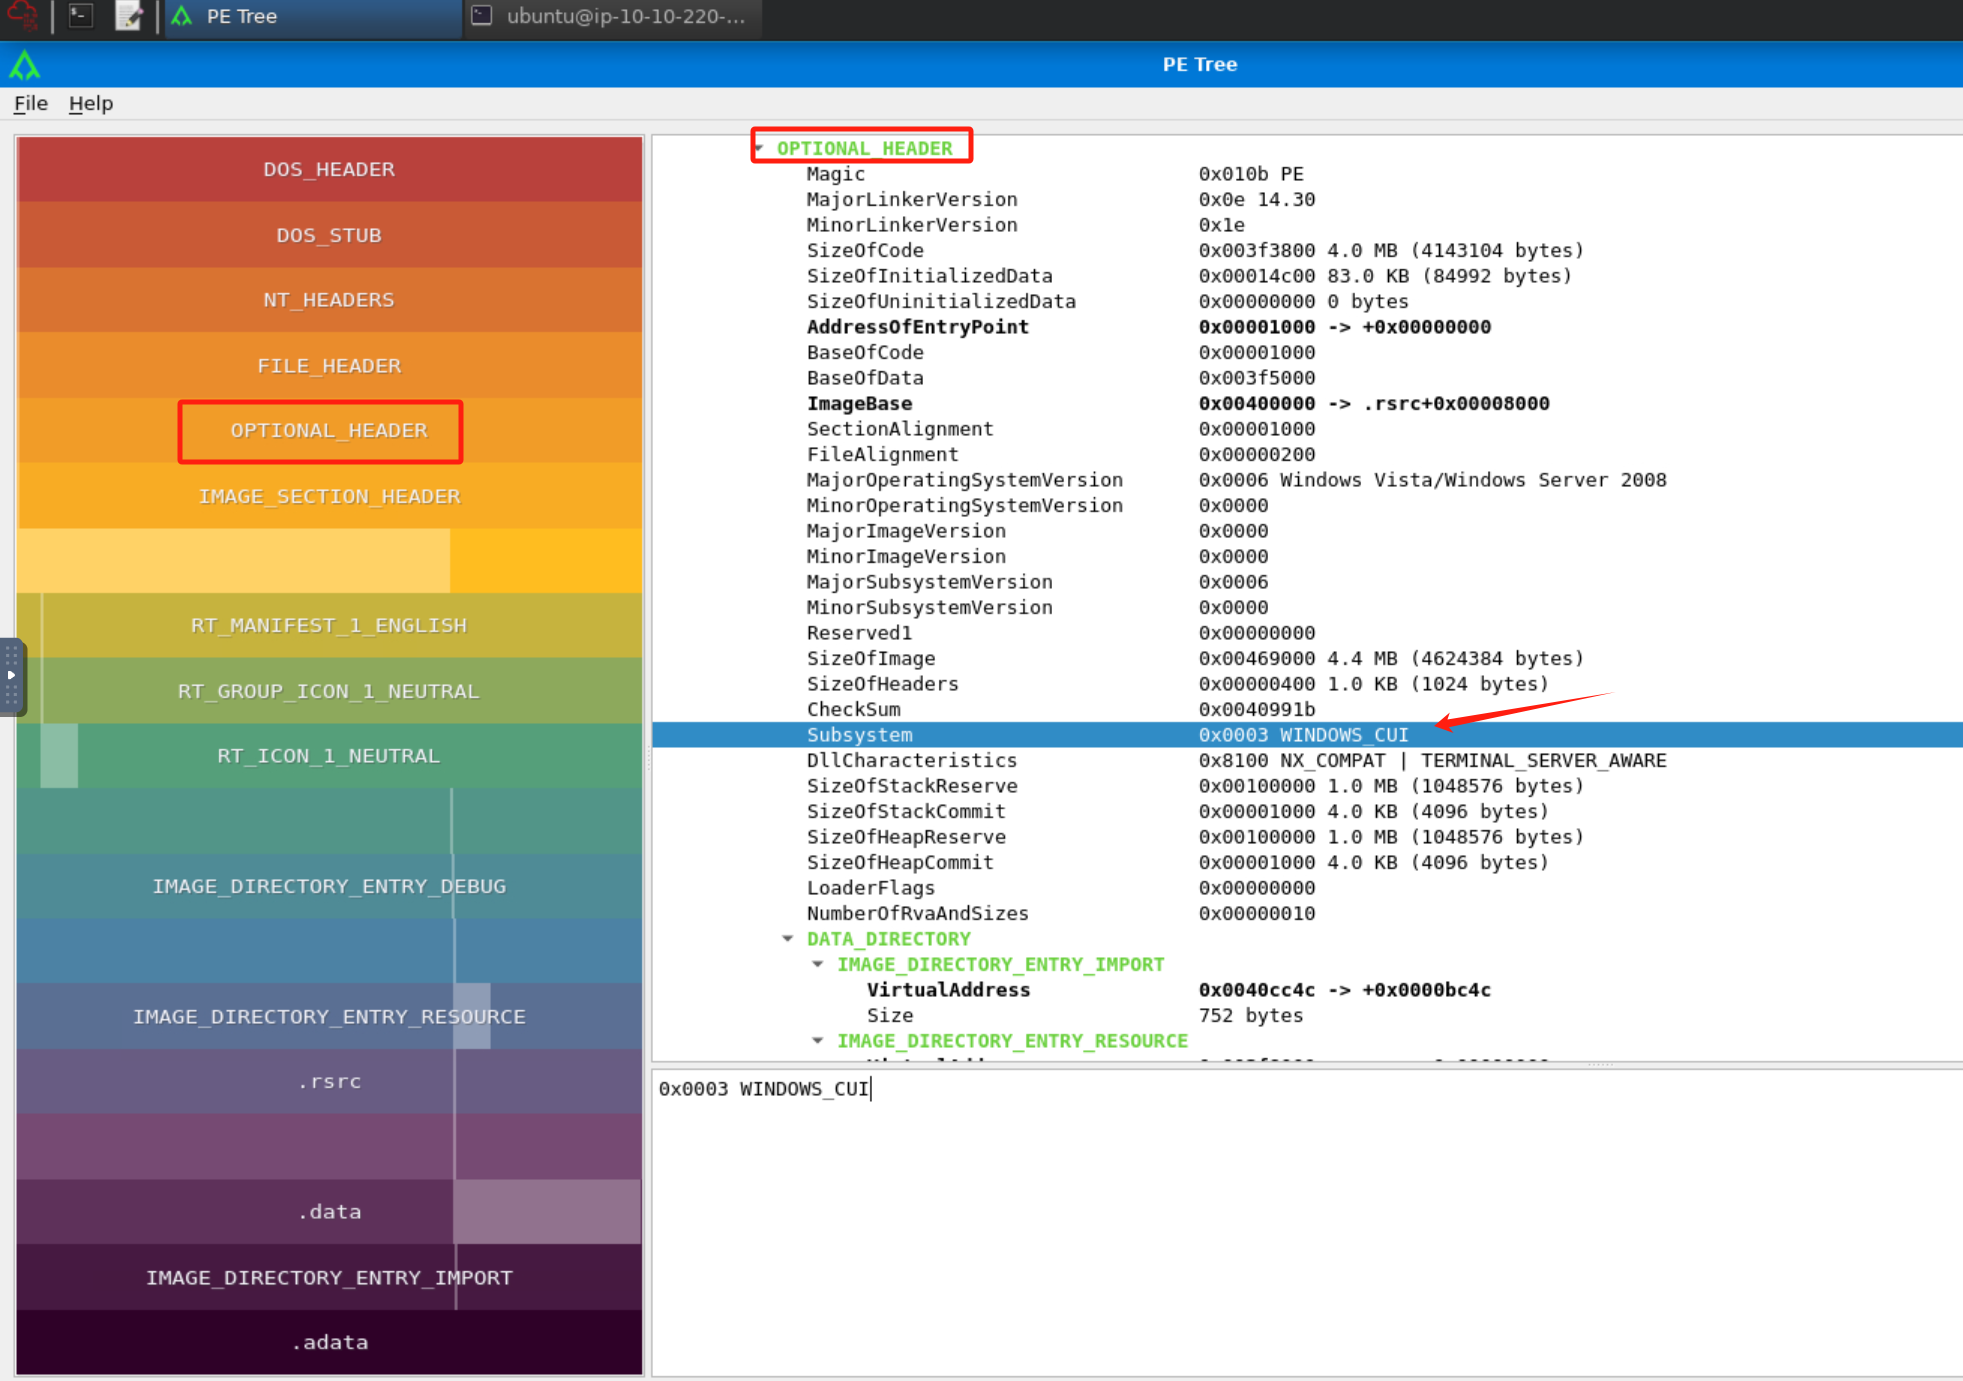Select OPTIONAL_HEADER block in the map
The height and width of the screenshot is (1381, 1963).
tap(329, 431)
